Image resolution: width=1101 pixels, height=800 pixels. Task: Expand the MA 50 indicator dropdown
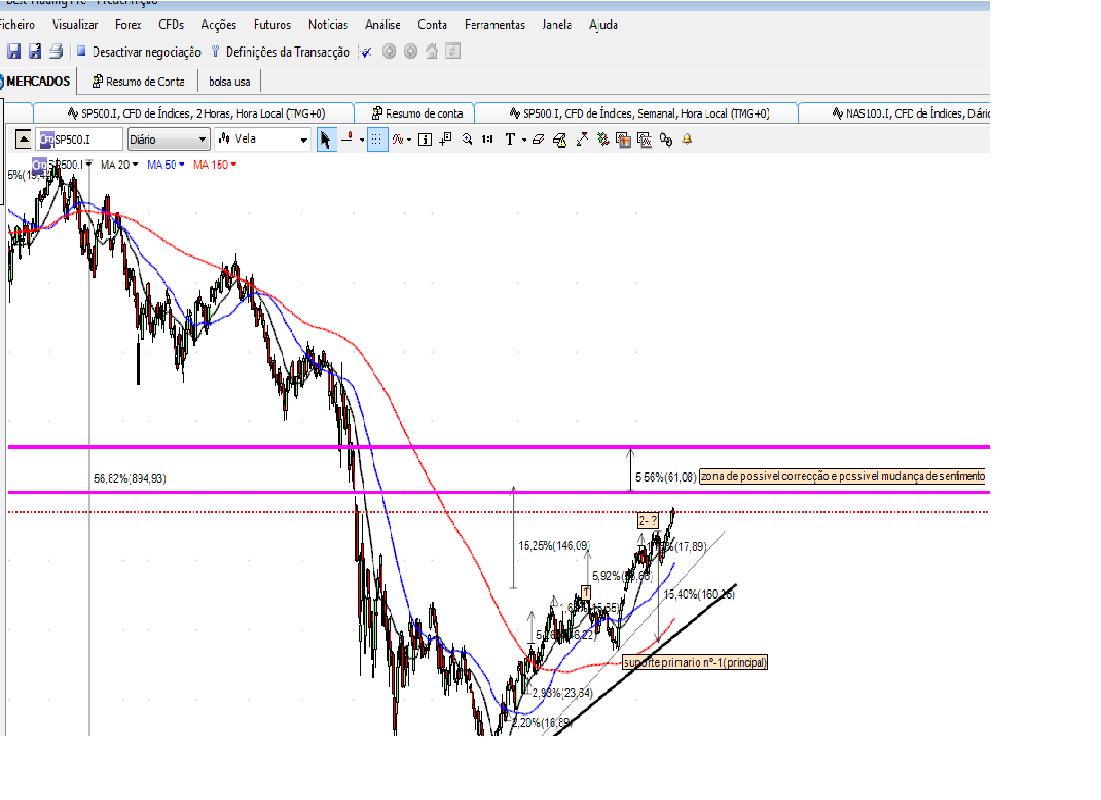[182, 165]
